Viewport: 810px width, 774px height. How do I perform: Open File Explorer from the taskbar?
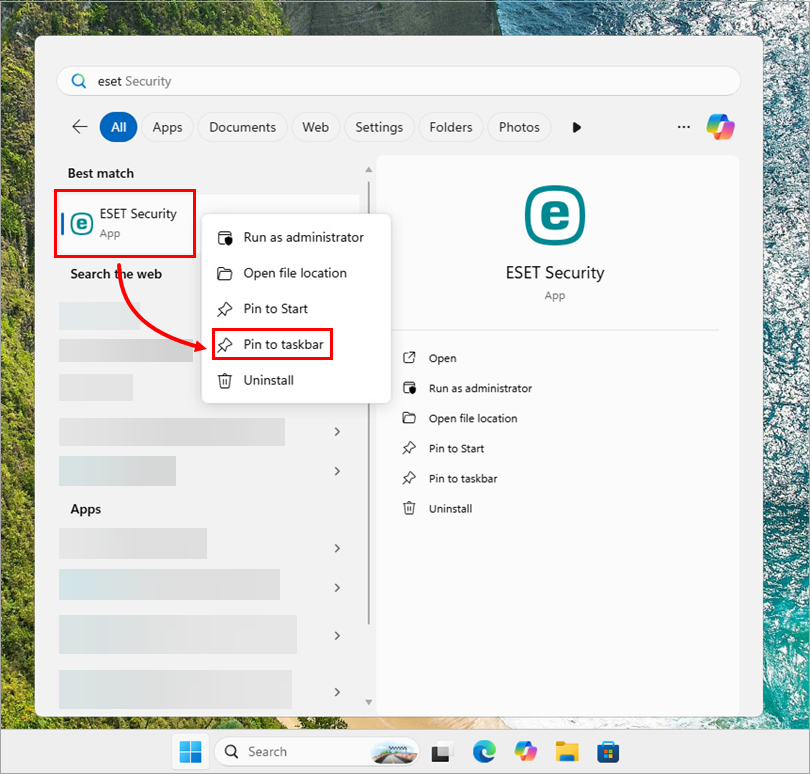[566, 751]
